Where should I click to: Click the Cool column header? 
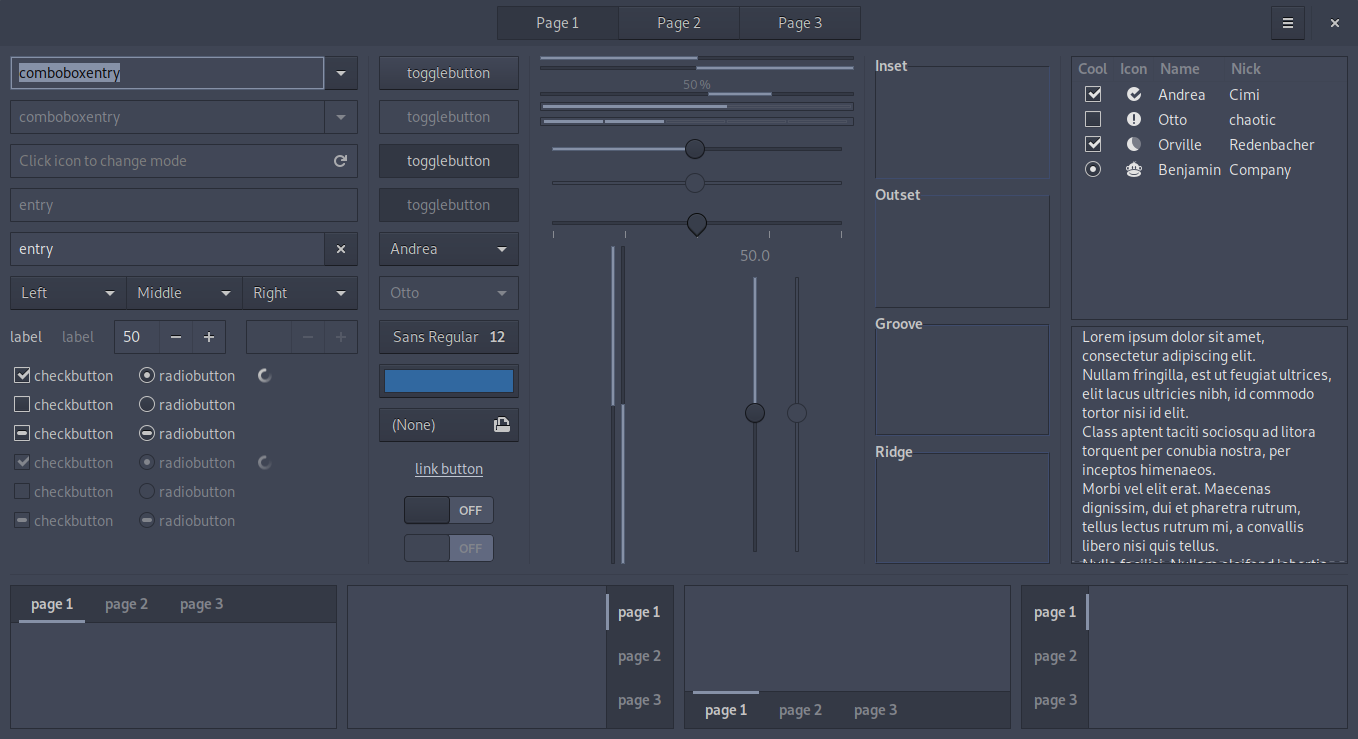1093,69
